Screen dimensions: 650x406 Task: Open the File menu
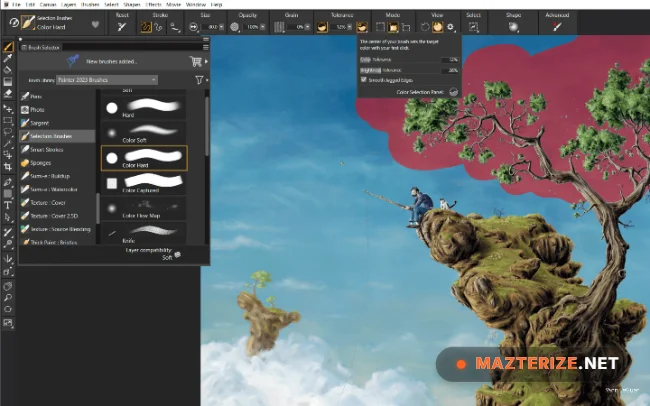(x=16, y=5)
